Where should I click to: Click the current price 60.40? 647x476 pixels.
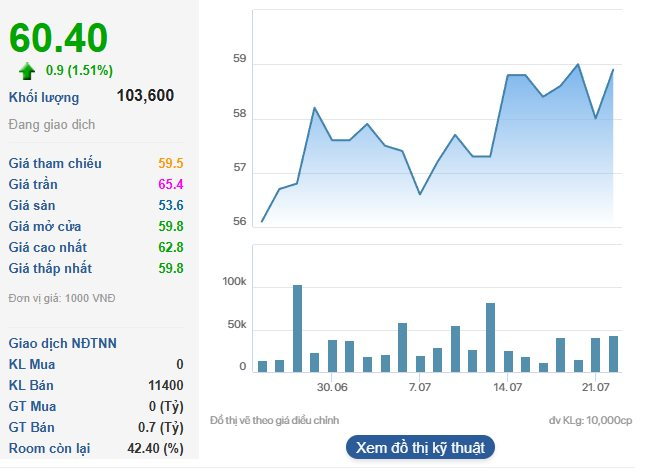pyautogui.click(x=59, y=38)
